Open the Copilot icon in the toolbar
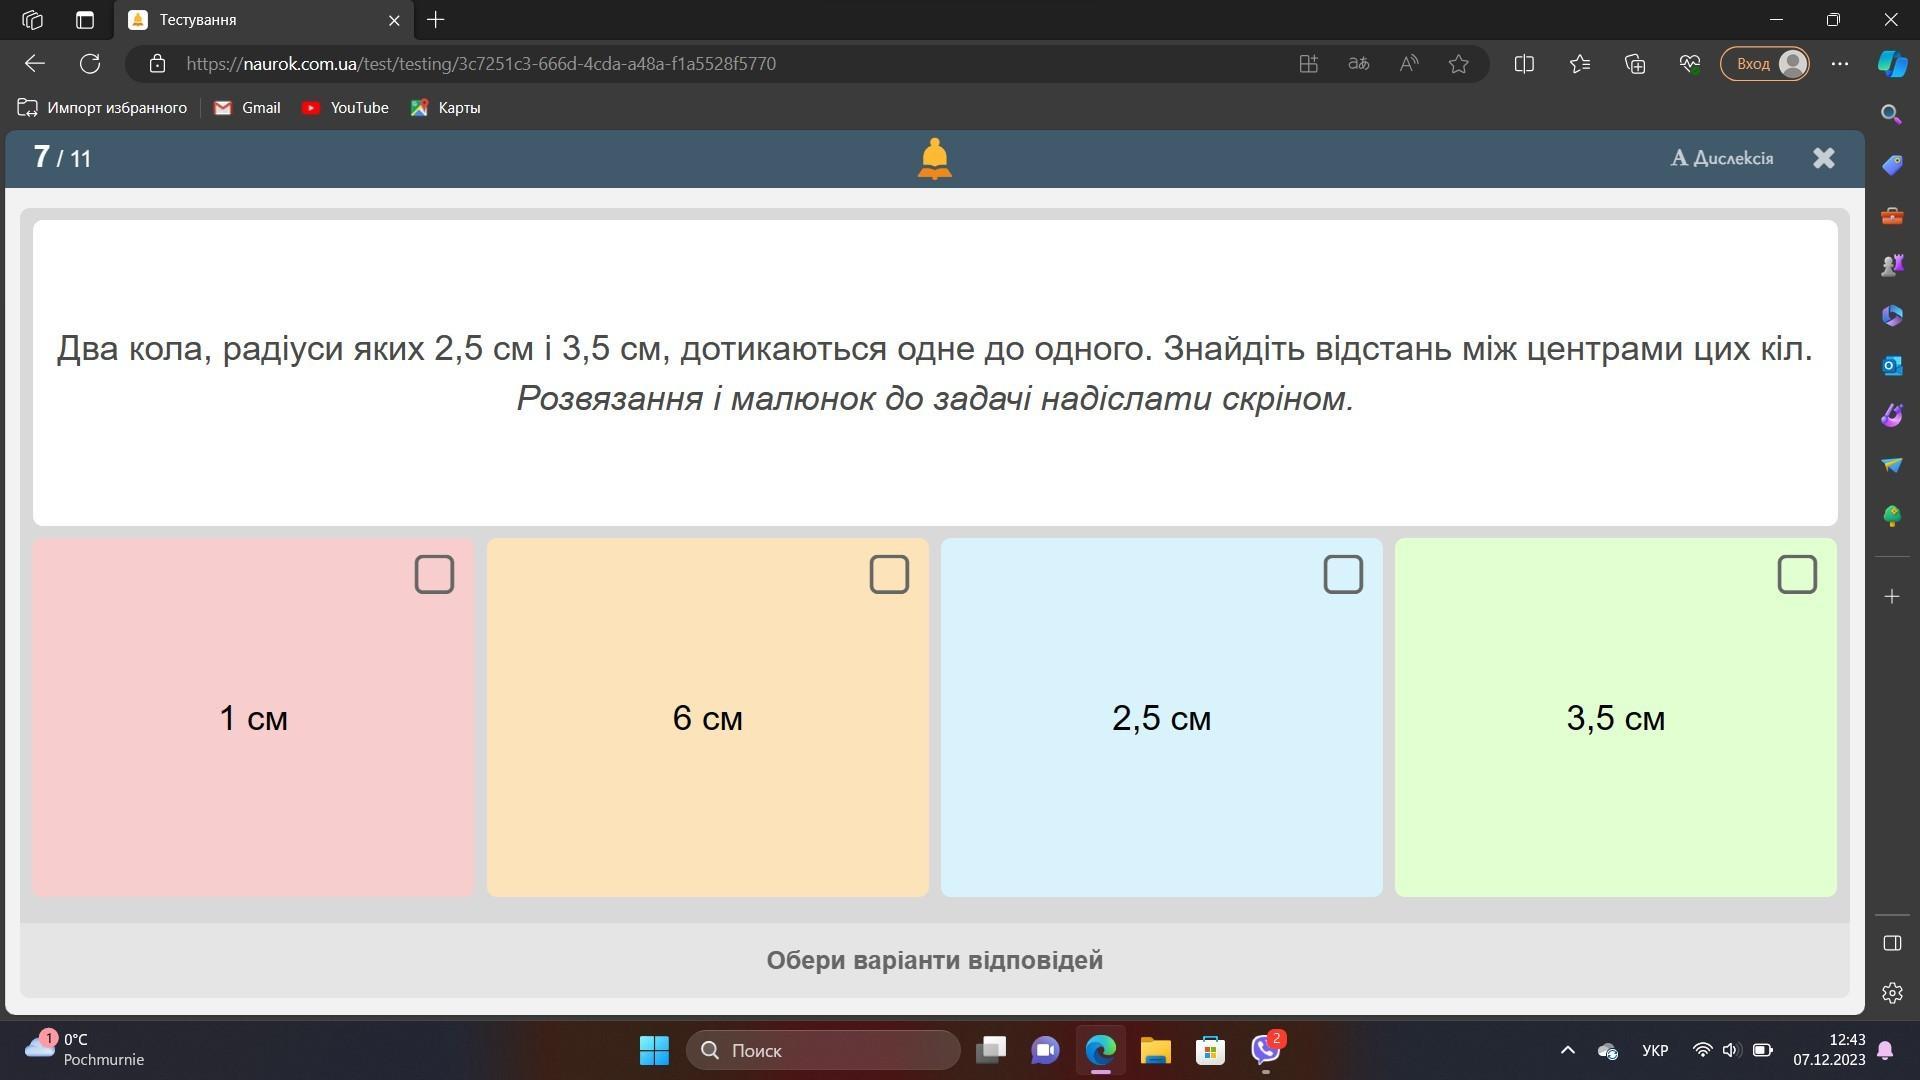The image size is (1920, 1080). click(x=1892, y=64)
